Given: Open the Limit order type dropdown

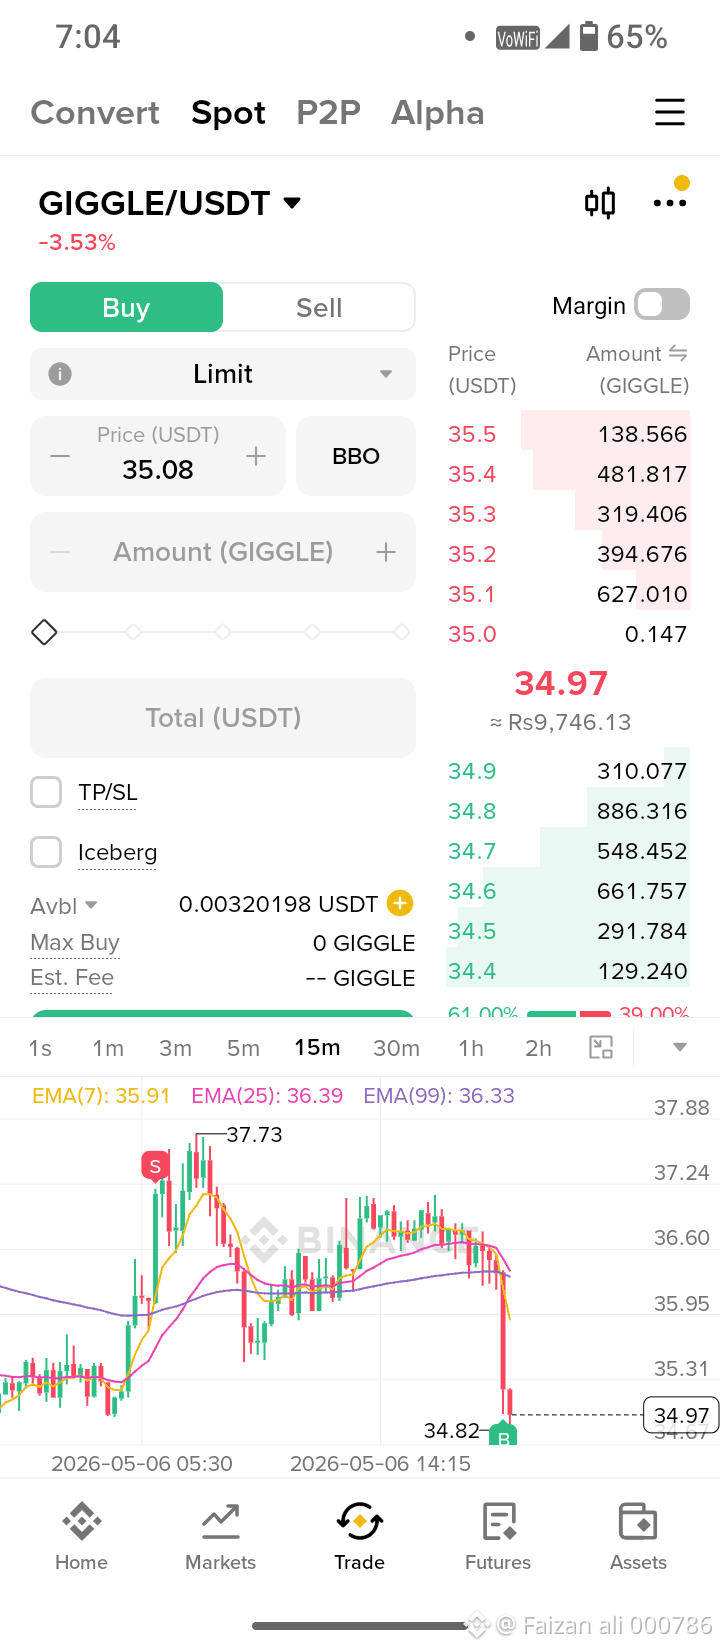Looking at the screenshot, I should 223,374.
